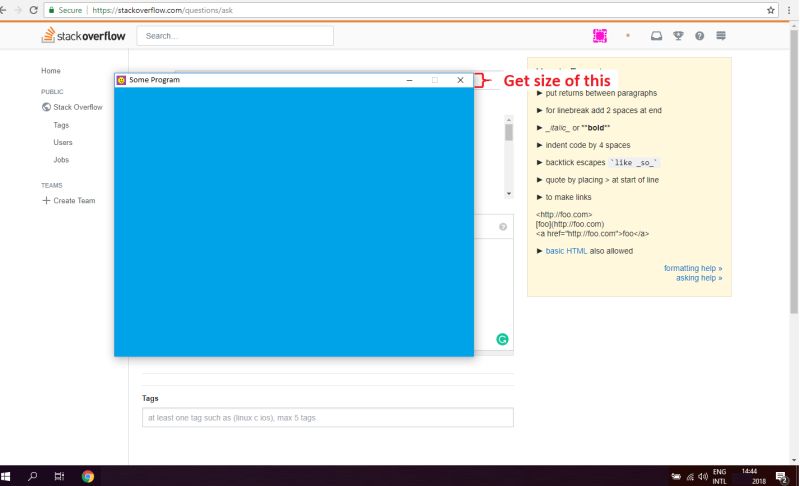Click the browser forward arrow
Screen dimensions: 800x486
click(18, 10)
